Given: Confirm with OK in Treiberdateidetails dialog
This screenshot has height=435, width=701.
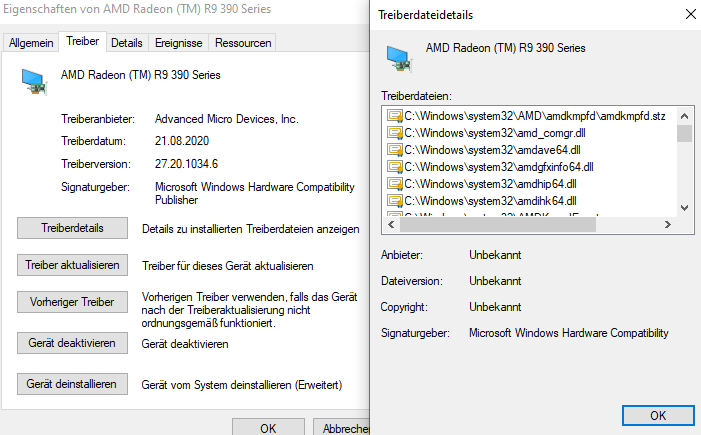Looking at the screenshot, I should pos(658,416).
